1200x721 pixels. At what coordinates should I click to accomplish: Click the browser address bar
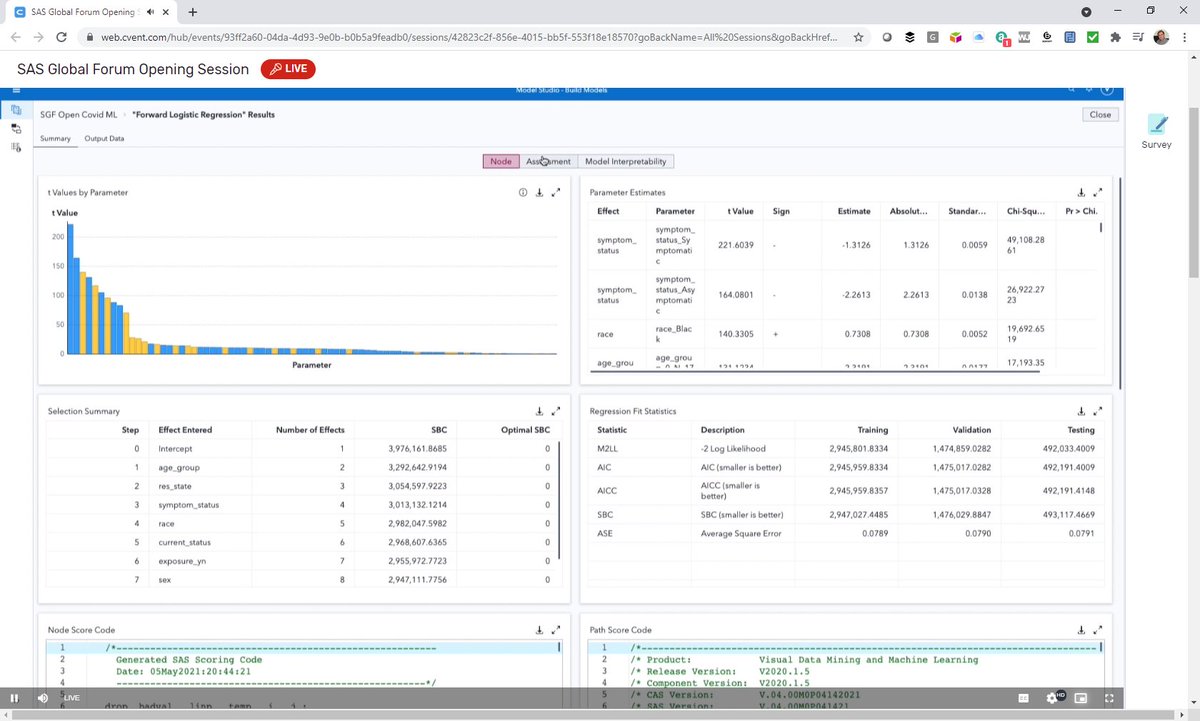pyautogui.click(x=470, y=37)
